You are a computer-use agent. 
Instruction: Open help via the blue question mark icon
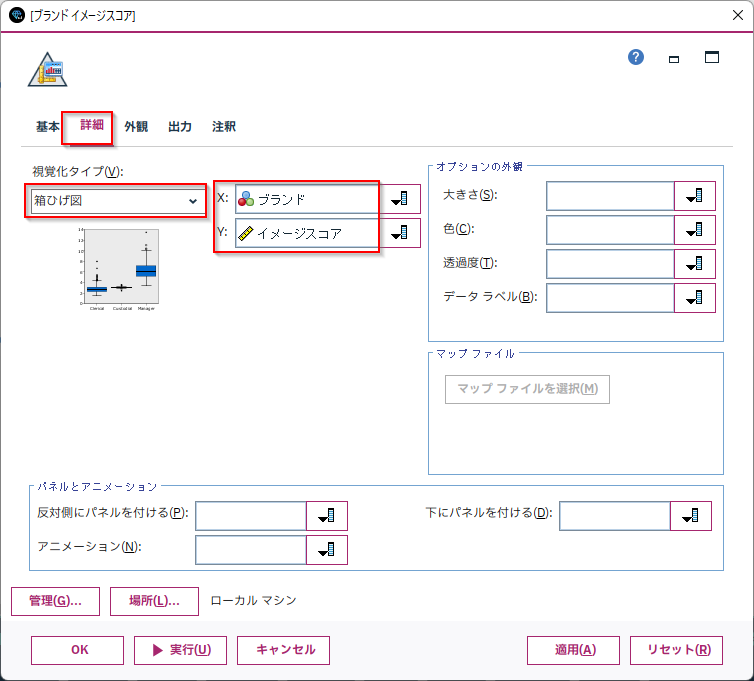coord(635,57)
